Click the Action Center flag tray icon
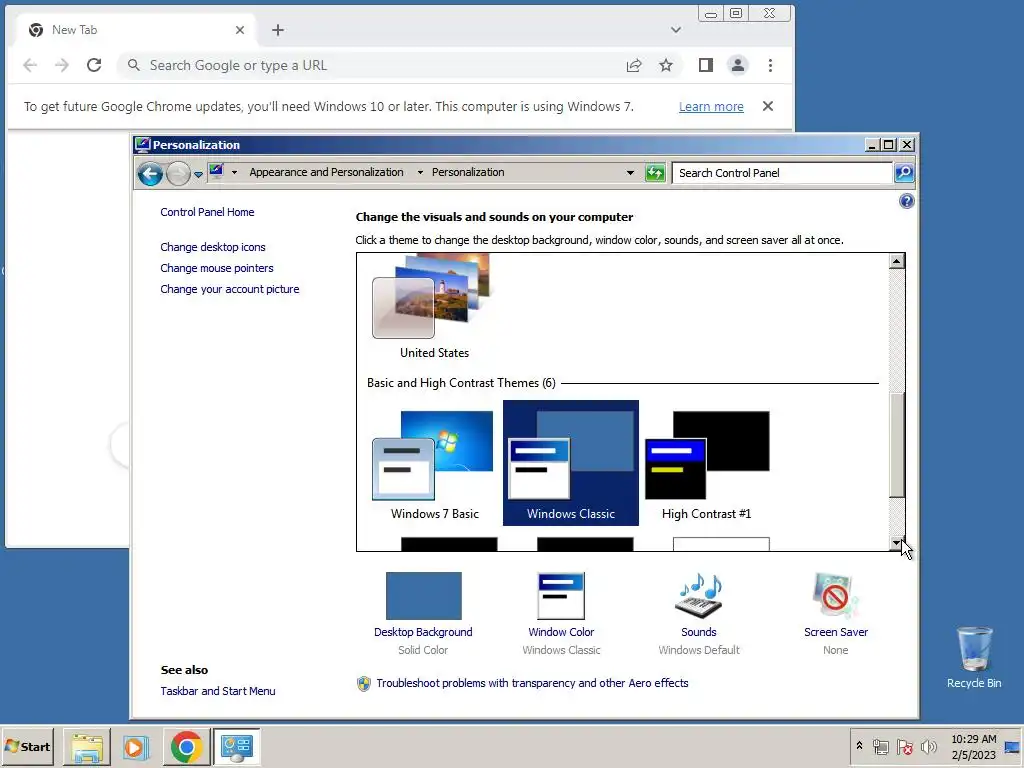The width and height of the screenshot is (1024, 768). click(x=904, y=747)
